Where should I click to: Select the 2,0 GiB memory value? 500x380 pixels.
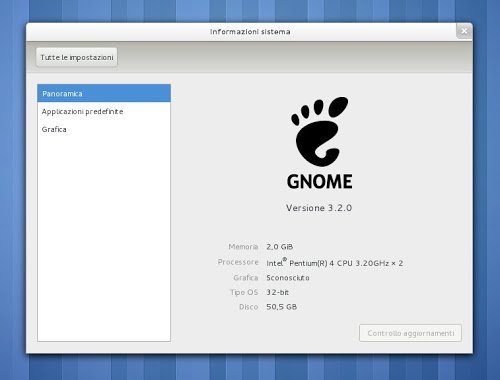280,247
